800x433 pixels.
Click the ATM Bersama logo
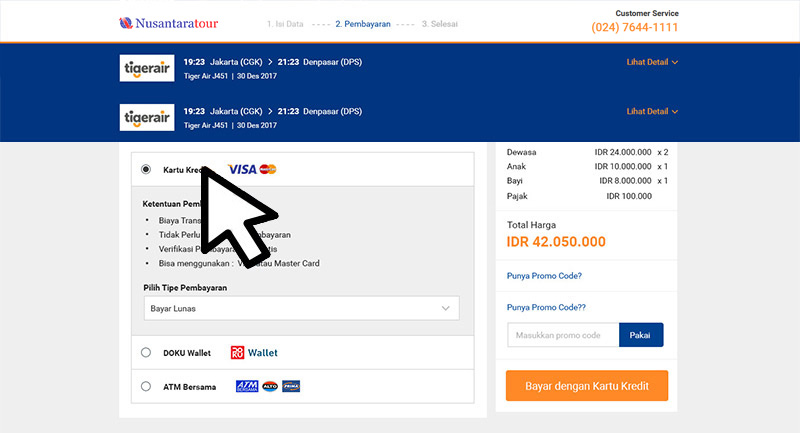(247, 386)
